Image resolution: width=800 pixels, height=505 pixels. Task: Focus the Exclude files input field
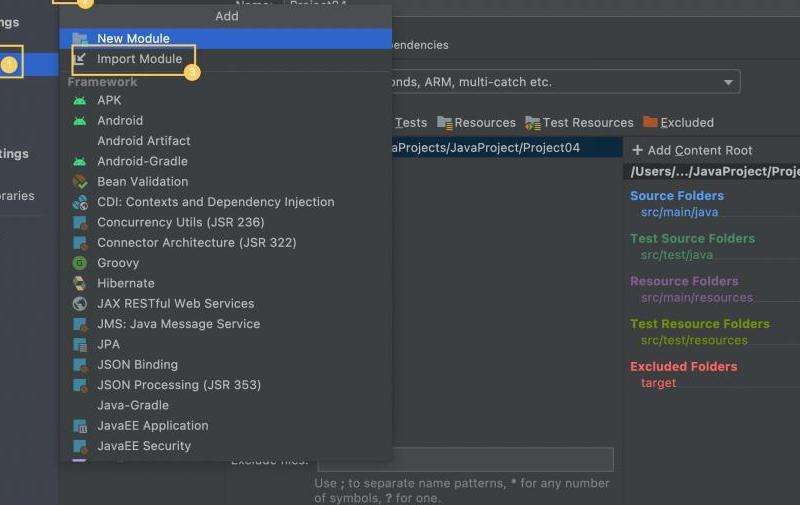pos(465,460)
